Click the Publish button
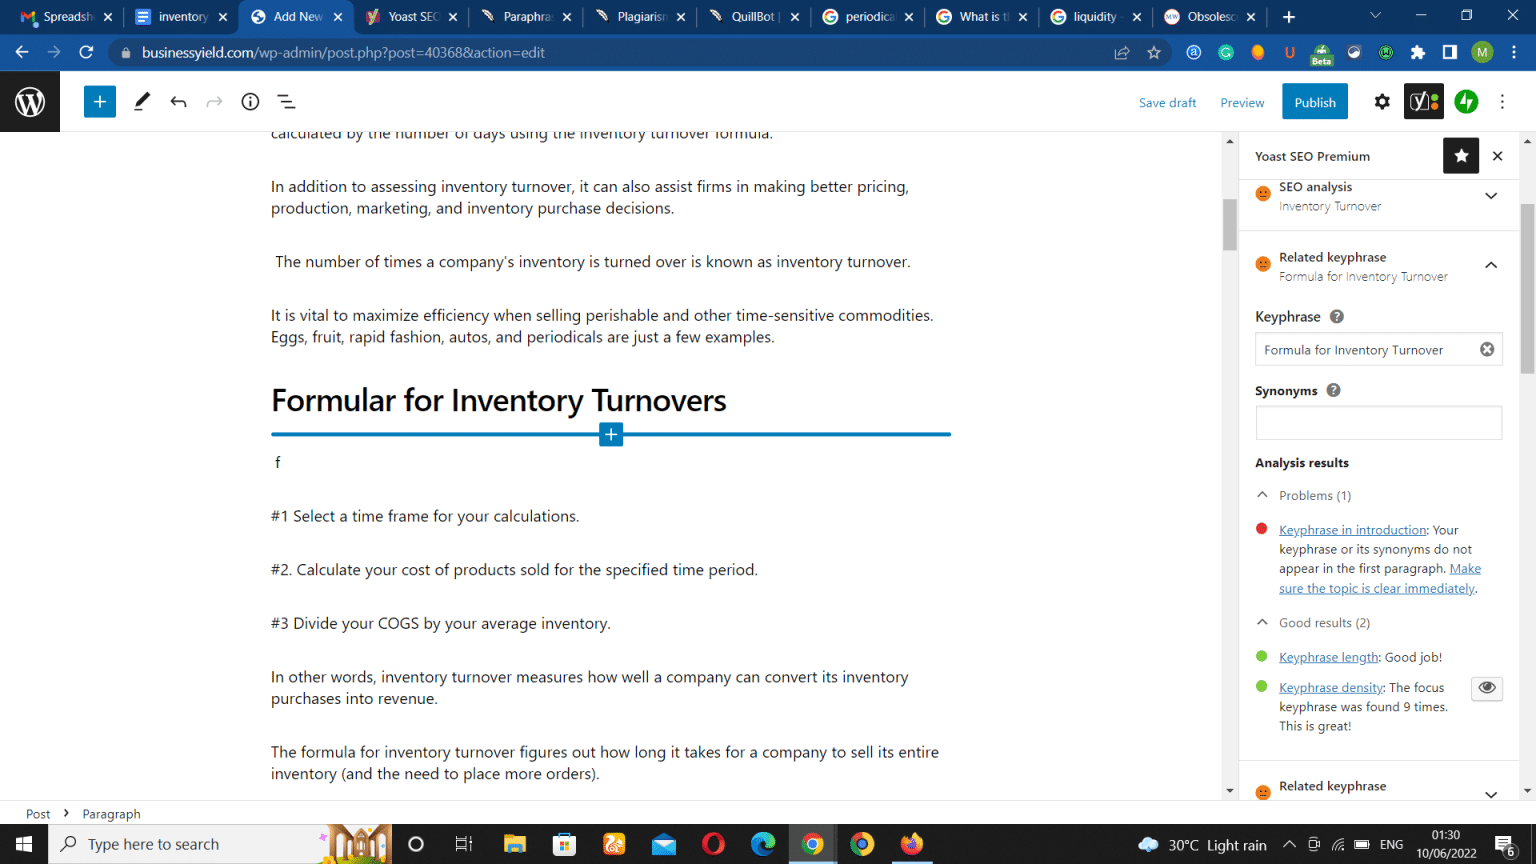 1314,102
